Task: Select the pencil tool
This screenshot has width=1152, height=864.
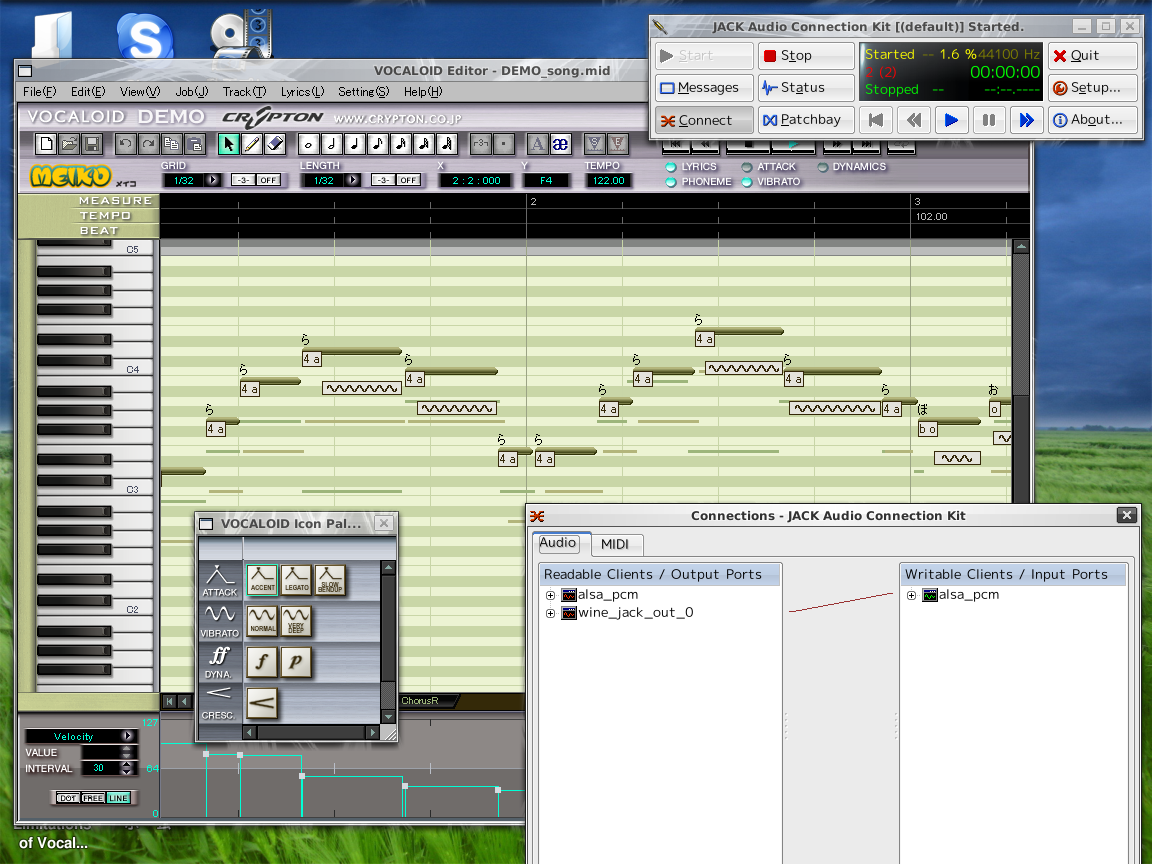Action: click(x=251, y=143)
